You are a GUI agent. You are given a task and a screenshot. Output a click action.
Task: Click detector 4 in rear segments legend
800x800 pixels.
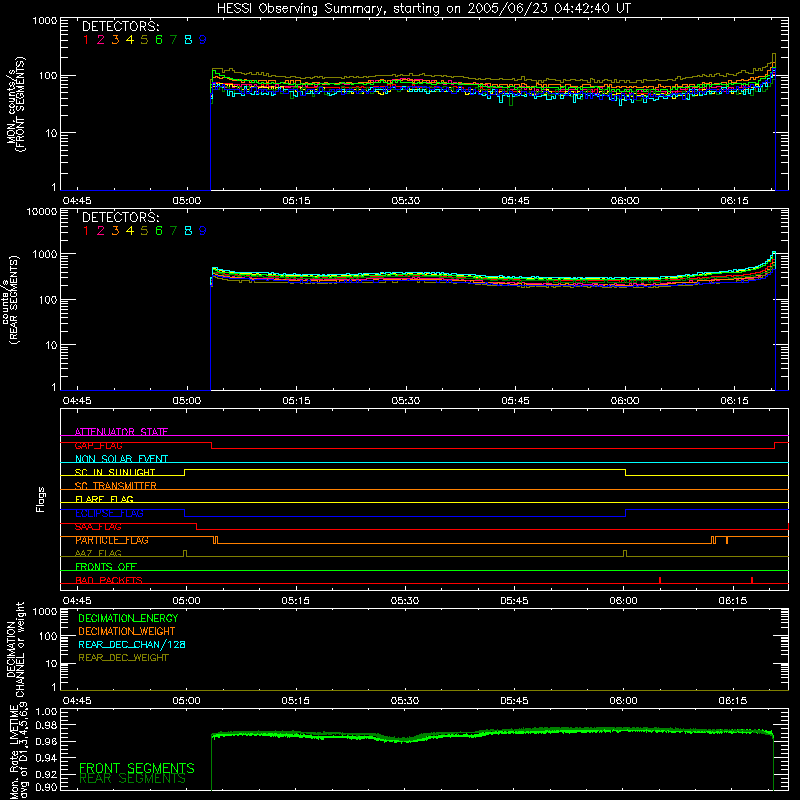coord(130,231)
